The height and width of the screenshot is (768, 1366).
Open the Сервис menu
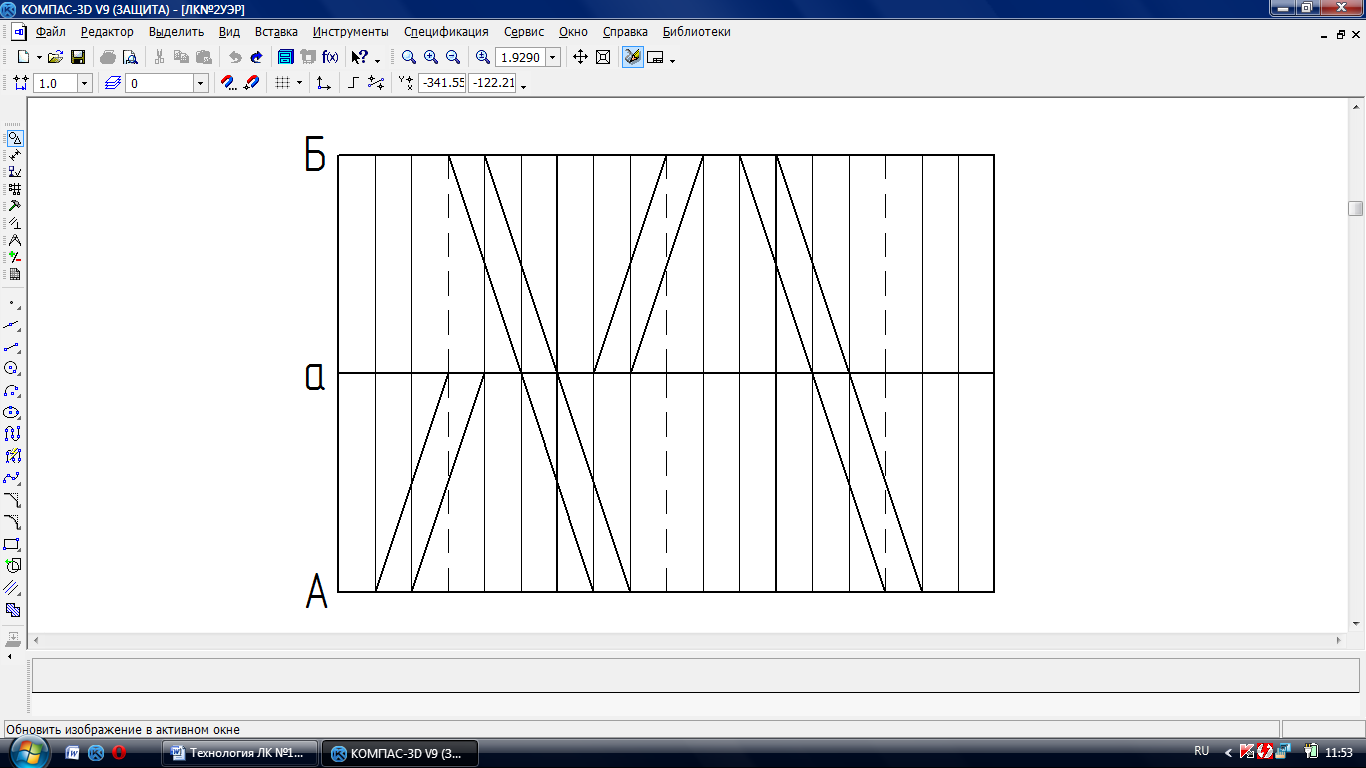pyautogui.click(x=525, y=32)
